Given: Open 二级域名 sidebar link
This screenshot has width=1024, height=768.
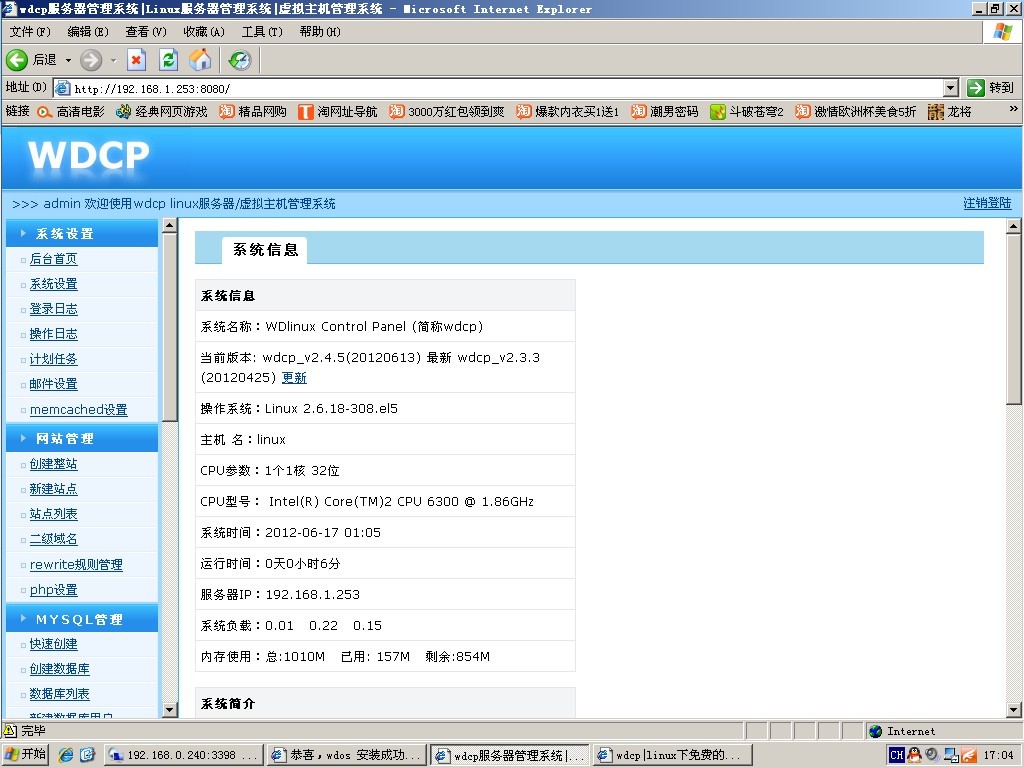Looking at the screenshot, I should 54,539.
